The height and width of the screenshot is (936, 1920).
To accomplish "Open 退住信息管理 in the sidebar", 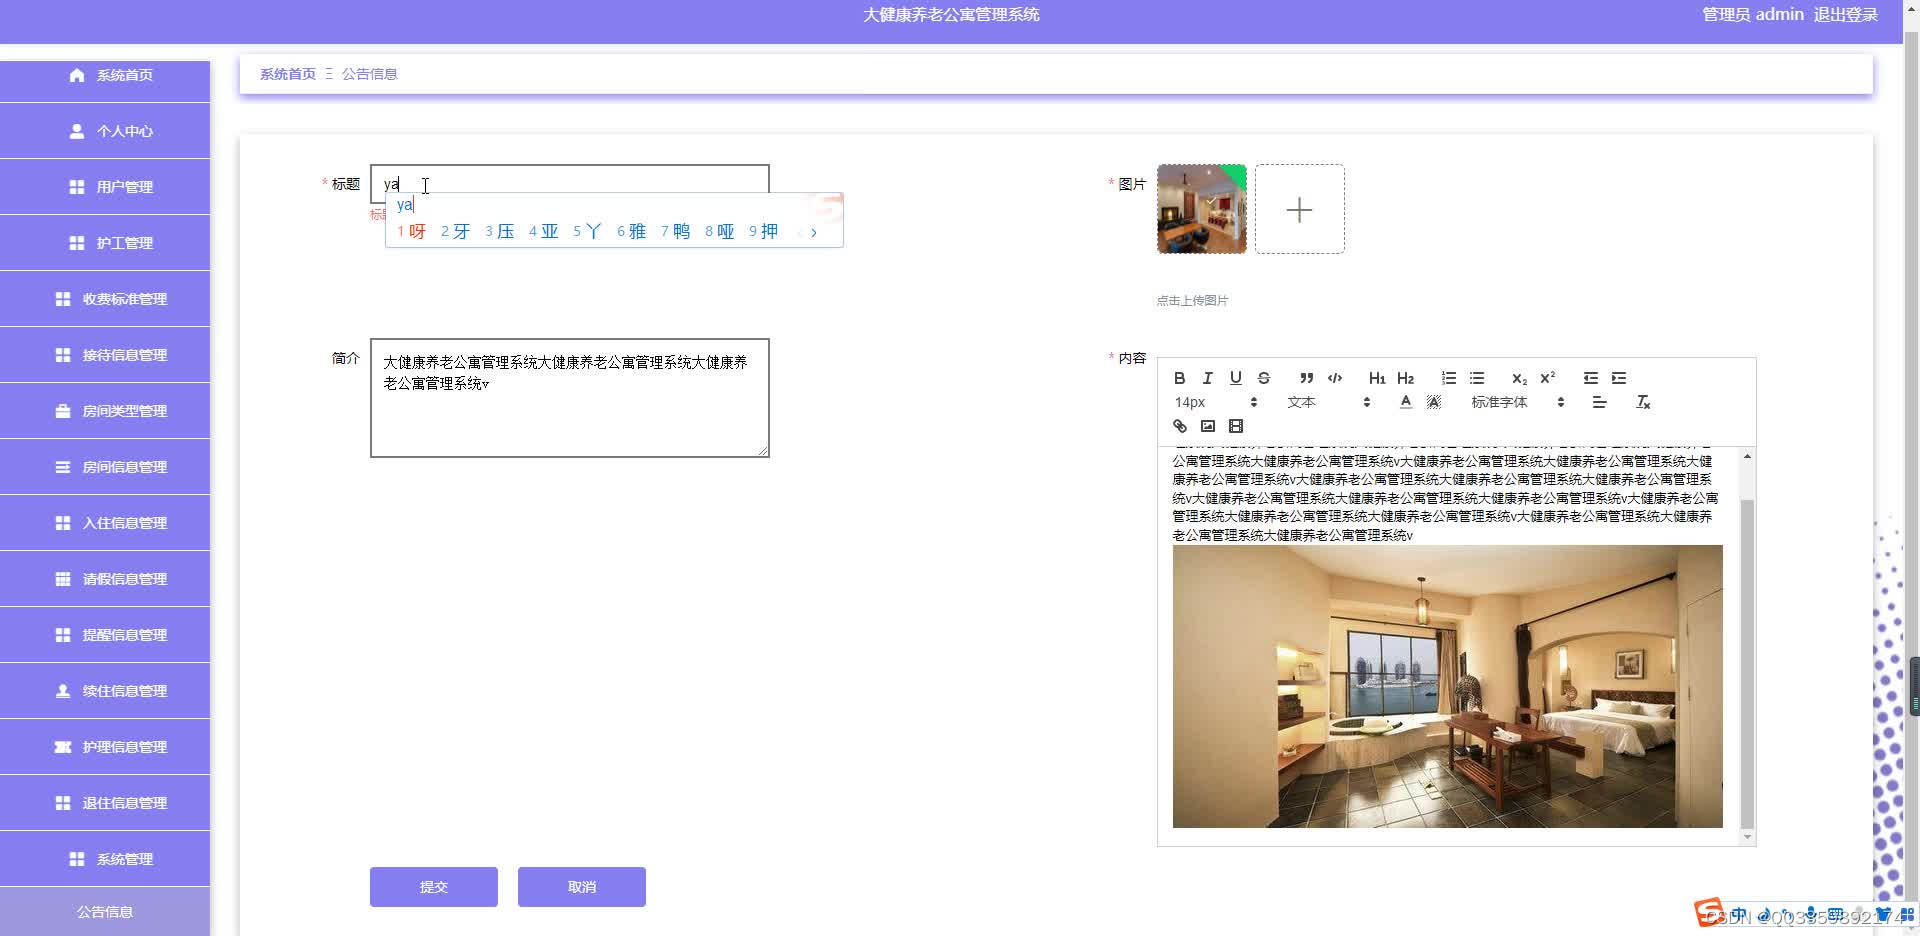I will pyautogui.click(x=105, y=803).
